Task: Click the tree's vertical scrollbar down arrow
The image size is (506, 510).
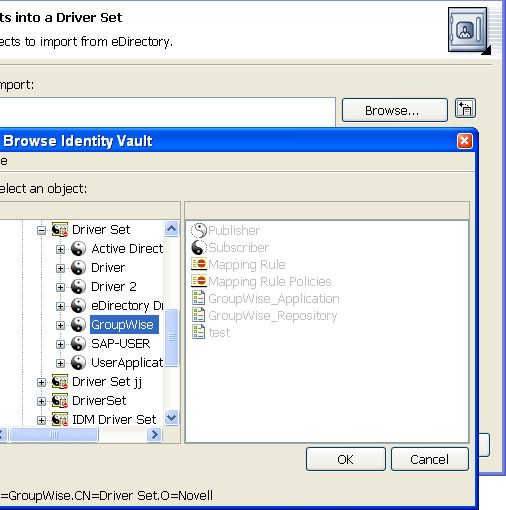Action: pyautogui.click(x=172, y=418)
